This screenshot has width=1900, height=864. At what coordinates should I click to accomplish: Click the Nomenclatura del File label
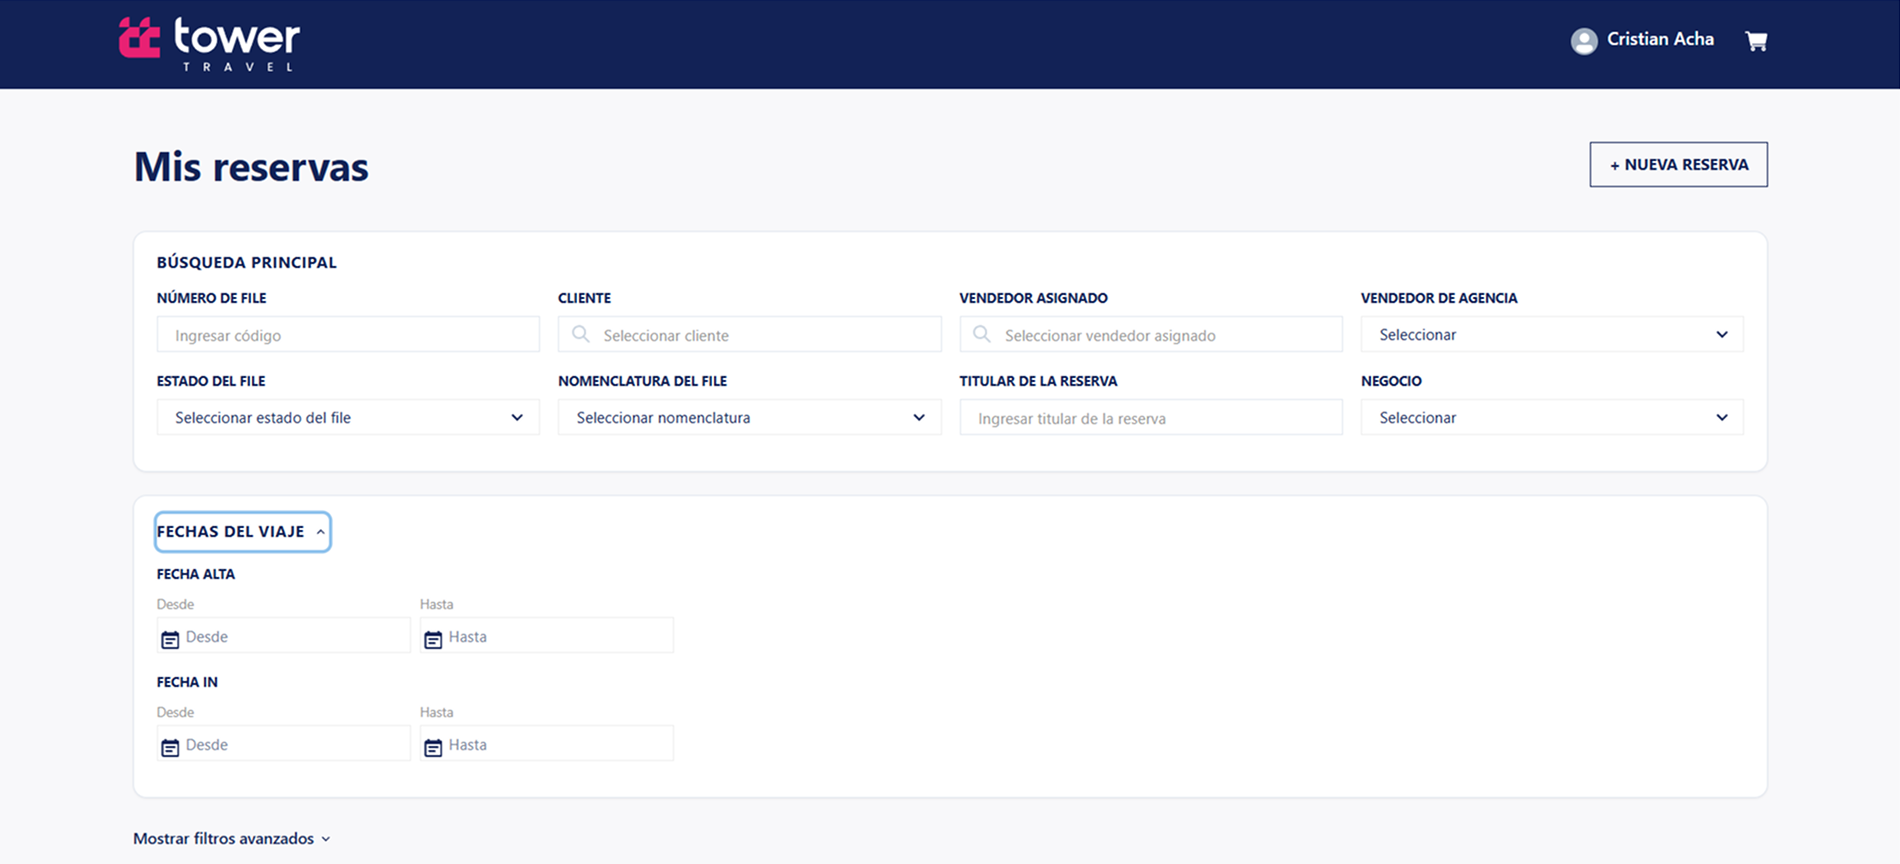pos(642,381)
